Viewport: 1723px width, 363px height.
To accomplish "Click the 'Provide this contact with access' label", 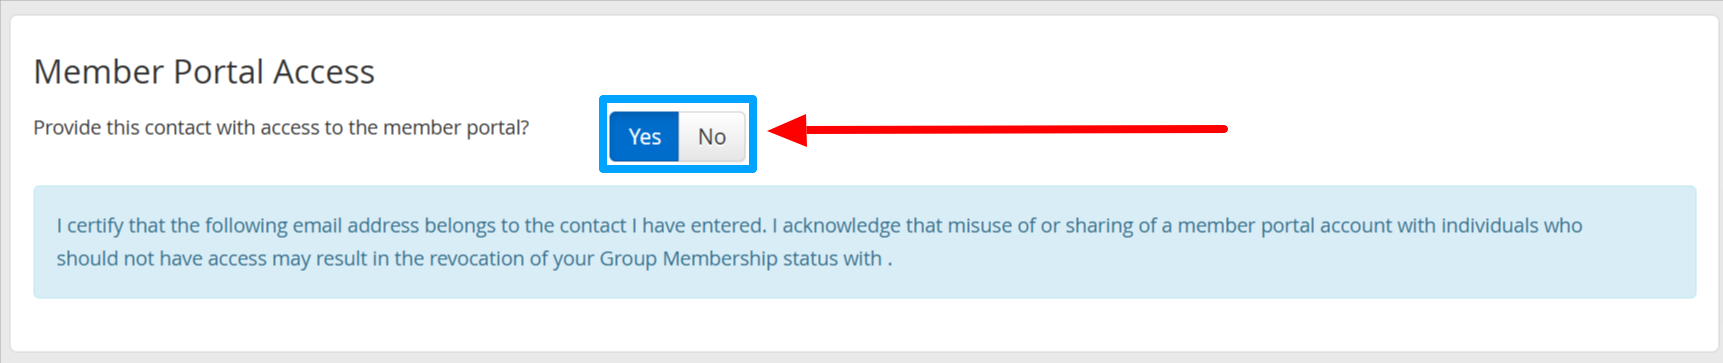I will point(281,128).
